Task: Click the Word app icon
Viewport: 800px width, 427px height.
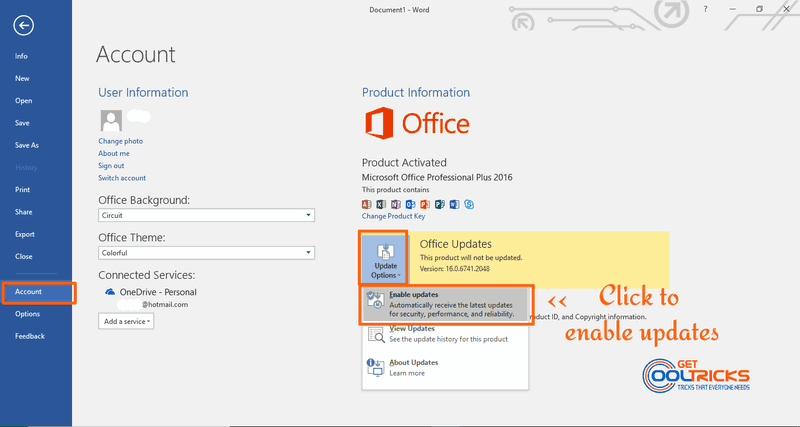Action: 455,205
